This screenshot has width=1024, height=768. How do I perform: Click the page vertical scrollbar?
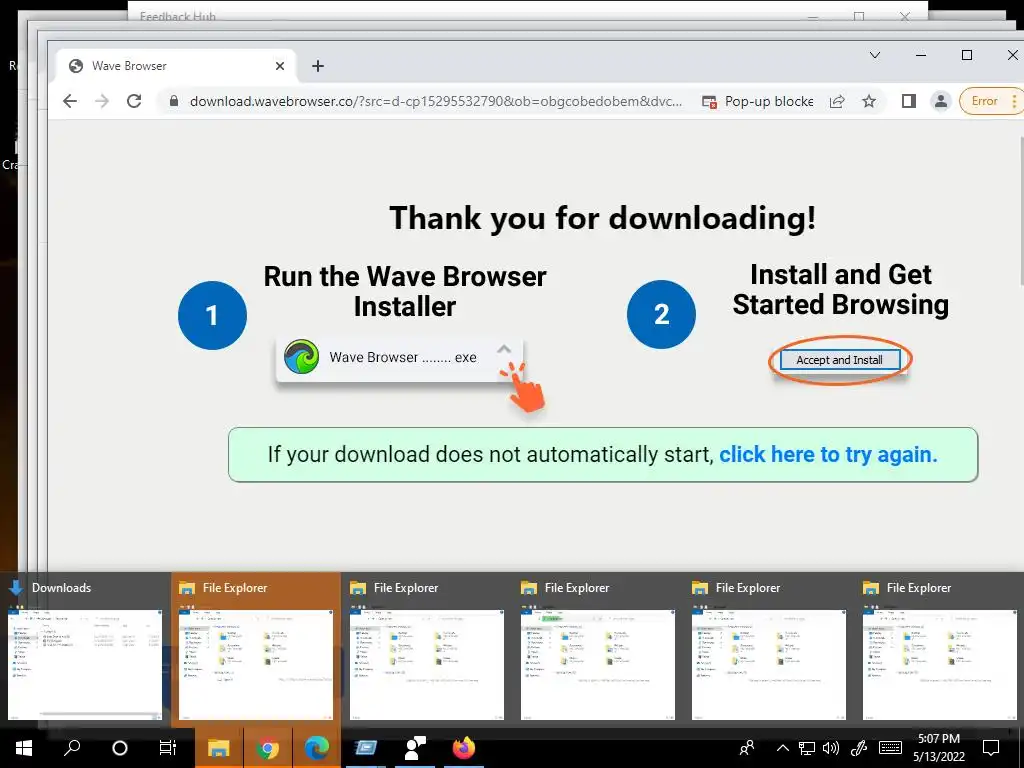pyautogui.click(x=1021, y=210)
